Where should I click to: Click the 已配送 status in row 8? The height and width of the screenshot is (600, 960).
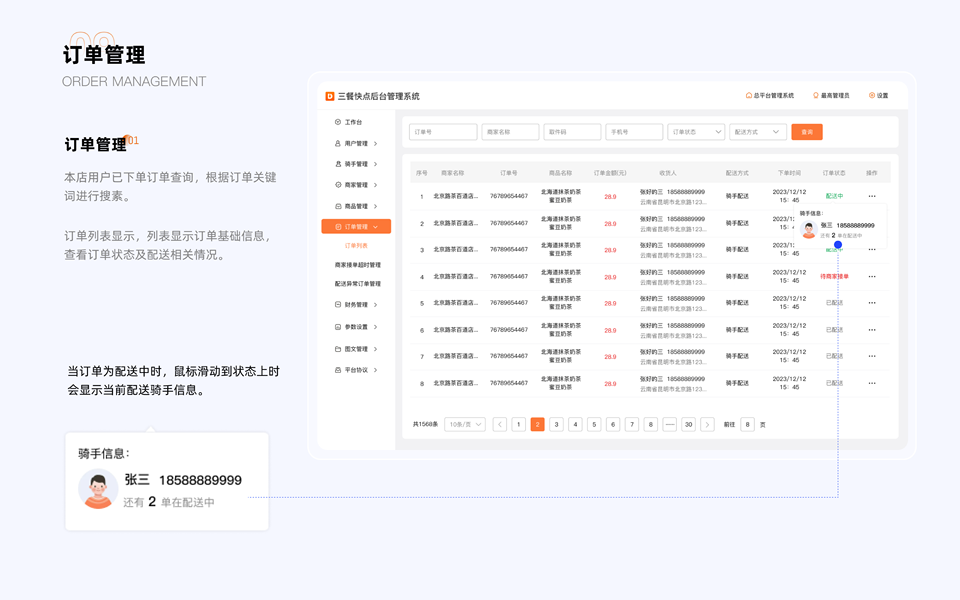(x=834, y=383)
